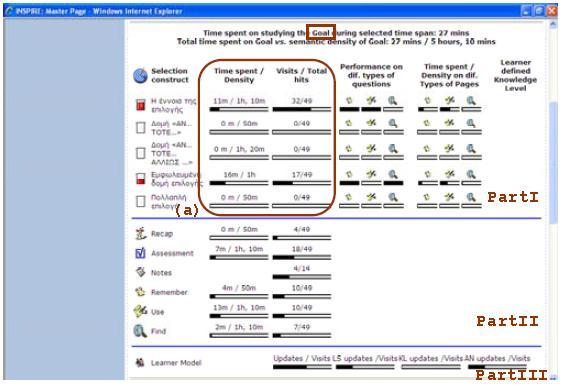Screen dimensions: 562x386
Task: Click the '16m / 1h' time value
Action: click(239, 175)
